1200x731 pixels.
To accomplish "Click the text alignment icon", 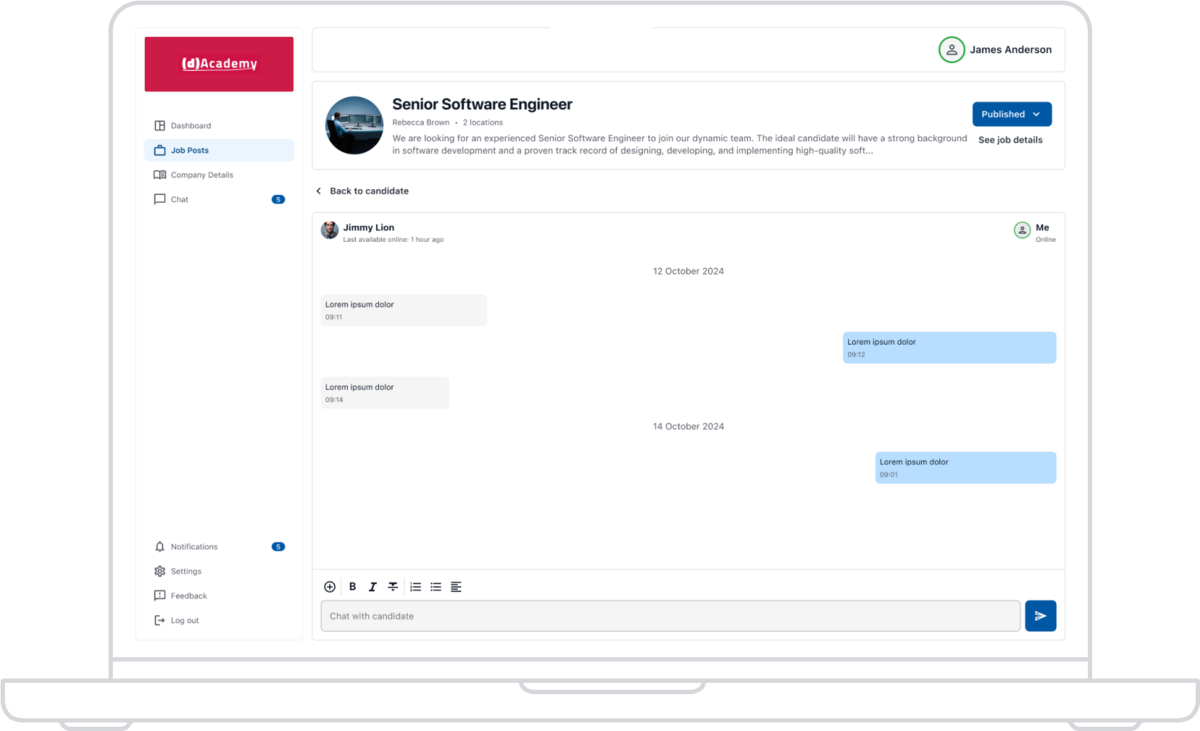I will point(456,587).
